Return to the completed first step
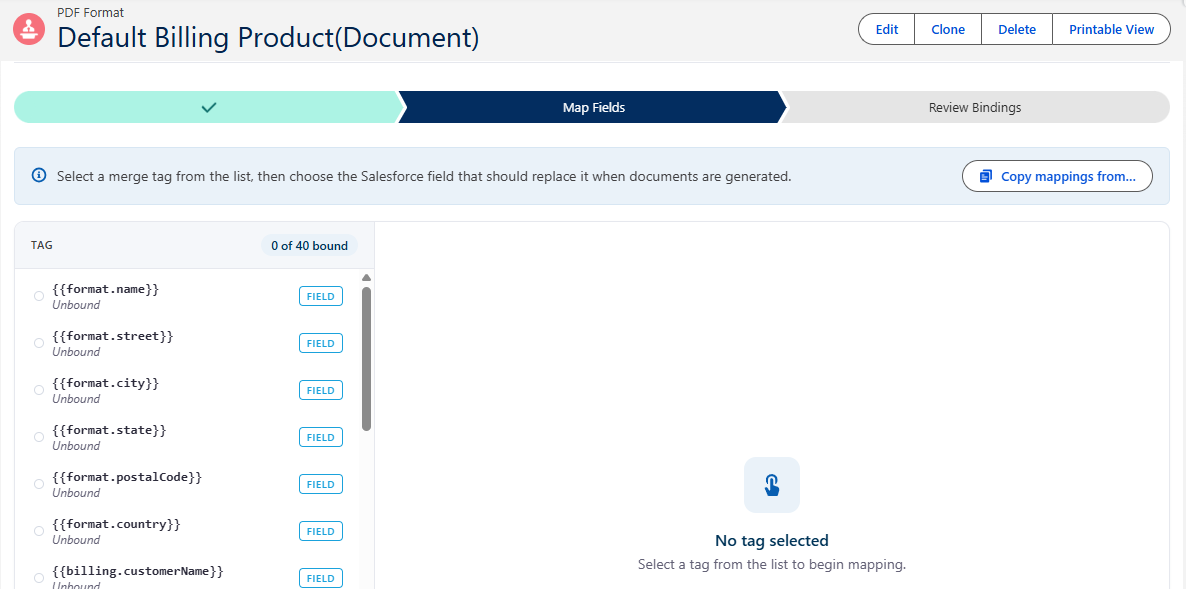 [x=209, y=107]
